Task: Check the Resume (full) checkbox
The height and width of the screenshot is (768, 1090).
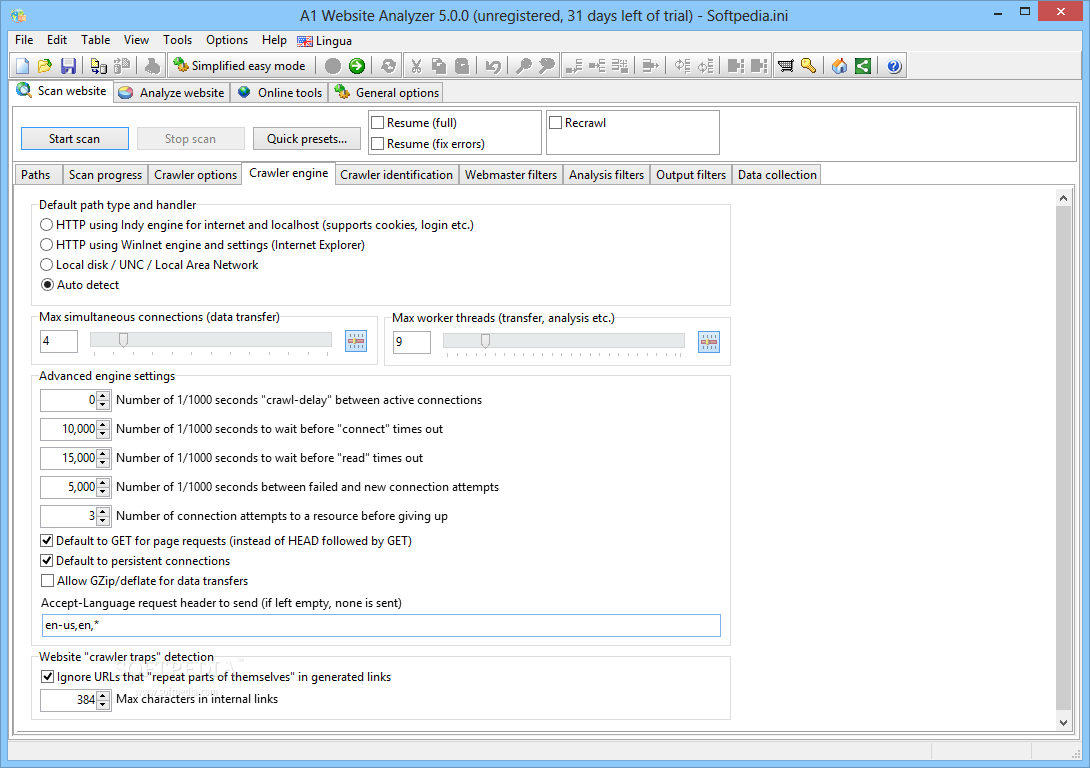Action: tap(378, 123)
